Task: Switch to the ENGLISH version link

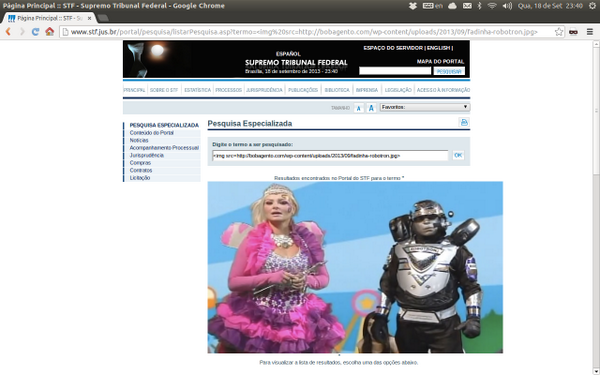Action: tap(438, 48)
